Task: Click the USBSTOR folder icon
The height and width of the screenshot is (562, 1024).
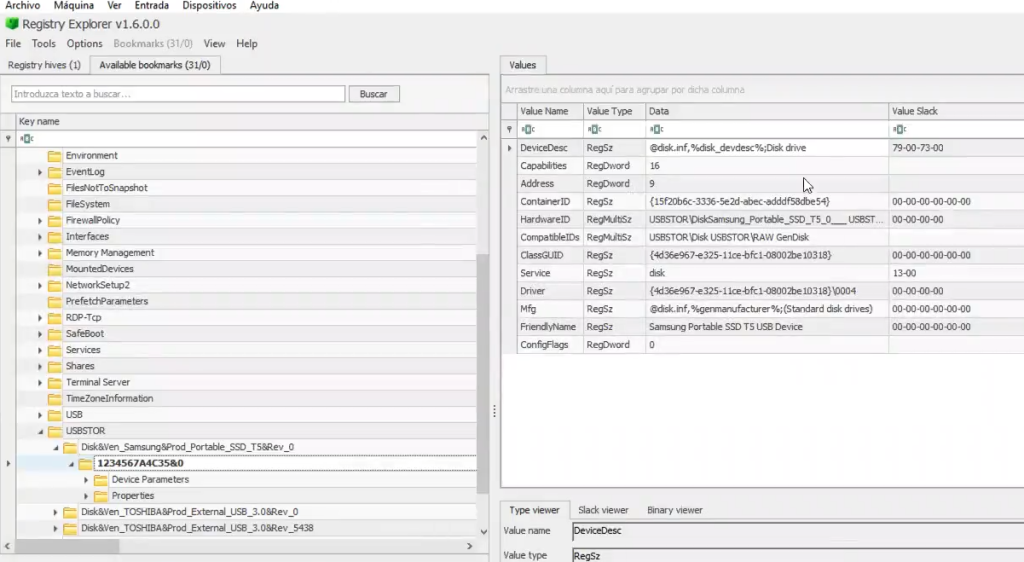Action: tap(55, 431)
